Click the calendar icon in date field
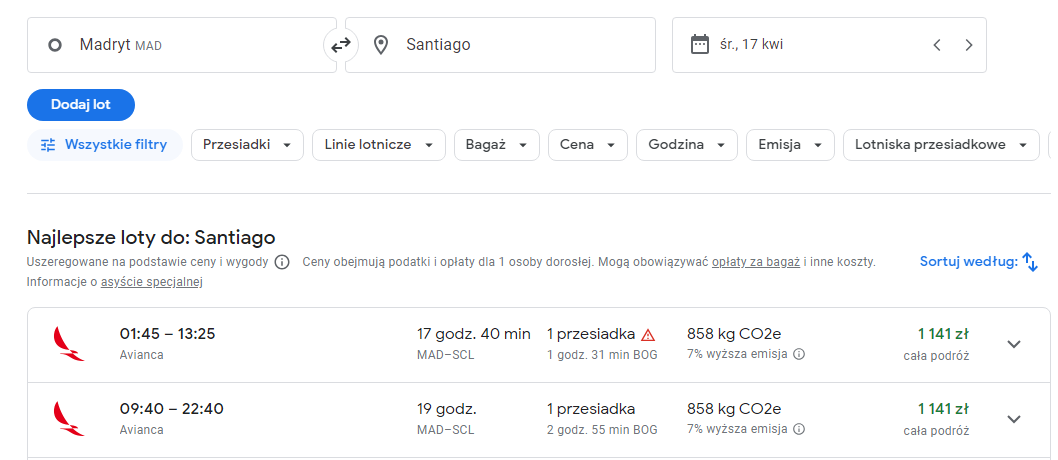Screen dimensions: 1058x460 (700, 45)
